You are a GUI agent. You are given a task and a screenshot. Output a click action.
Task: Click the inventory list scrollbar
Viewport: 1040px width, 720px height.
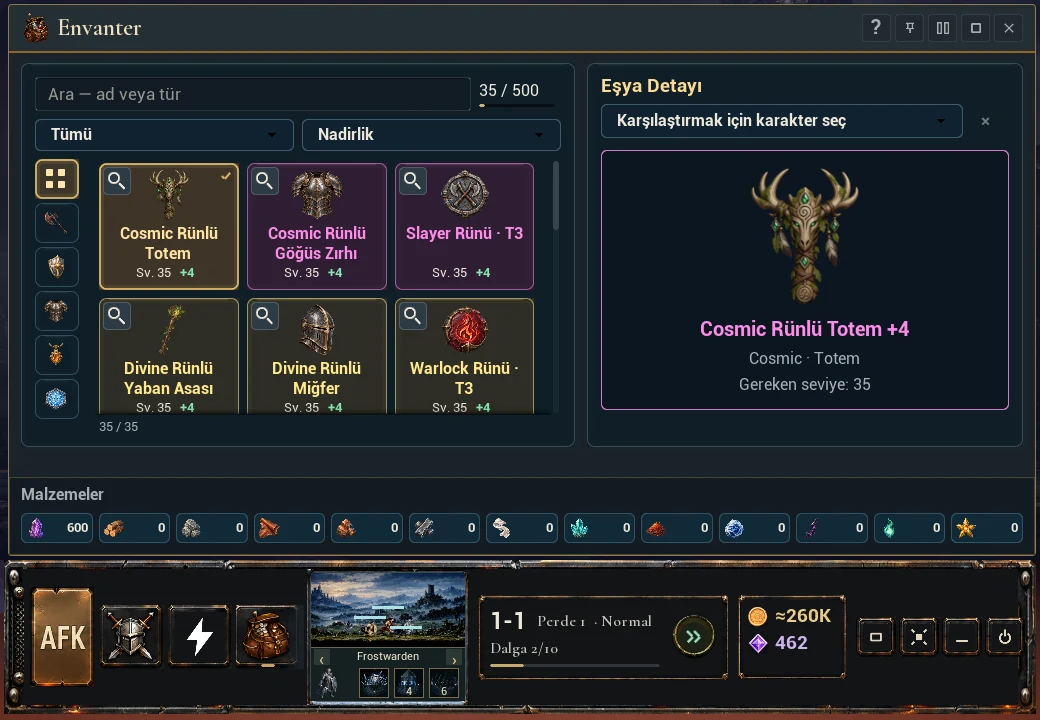pos(556,196)
